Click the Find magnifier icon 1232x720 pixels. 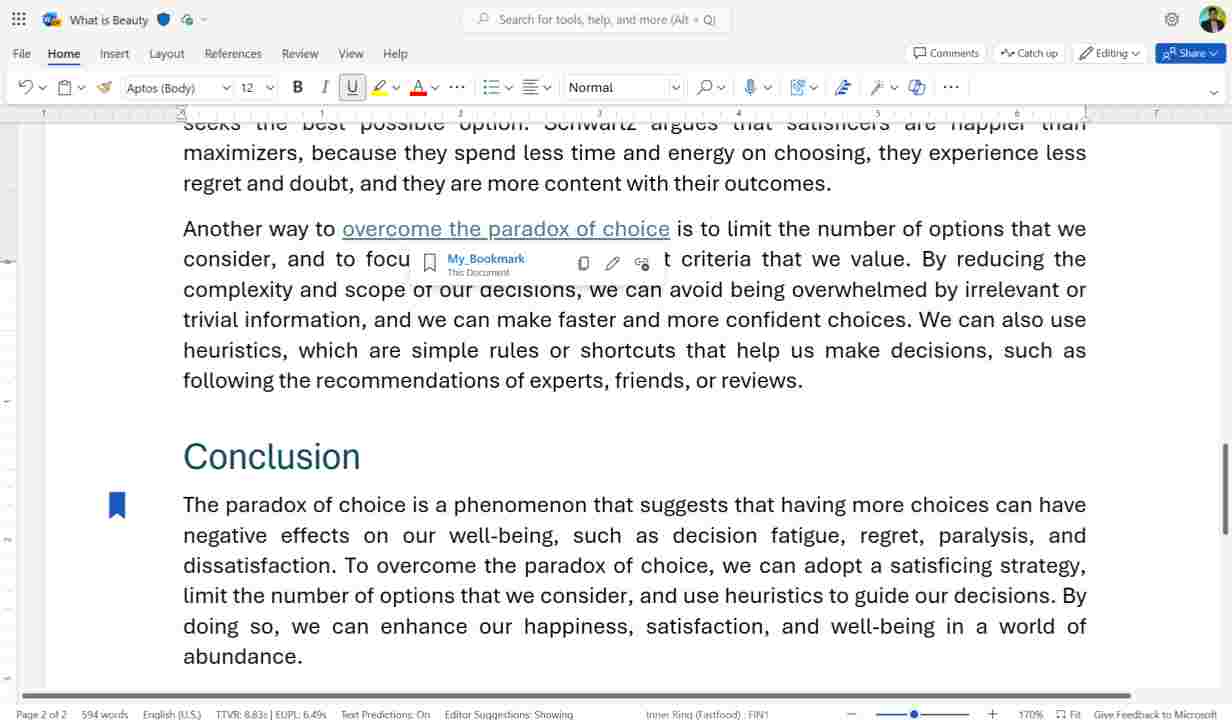click(x=705, y=87)
